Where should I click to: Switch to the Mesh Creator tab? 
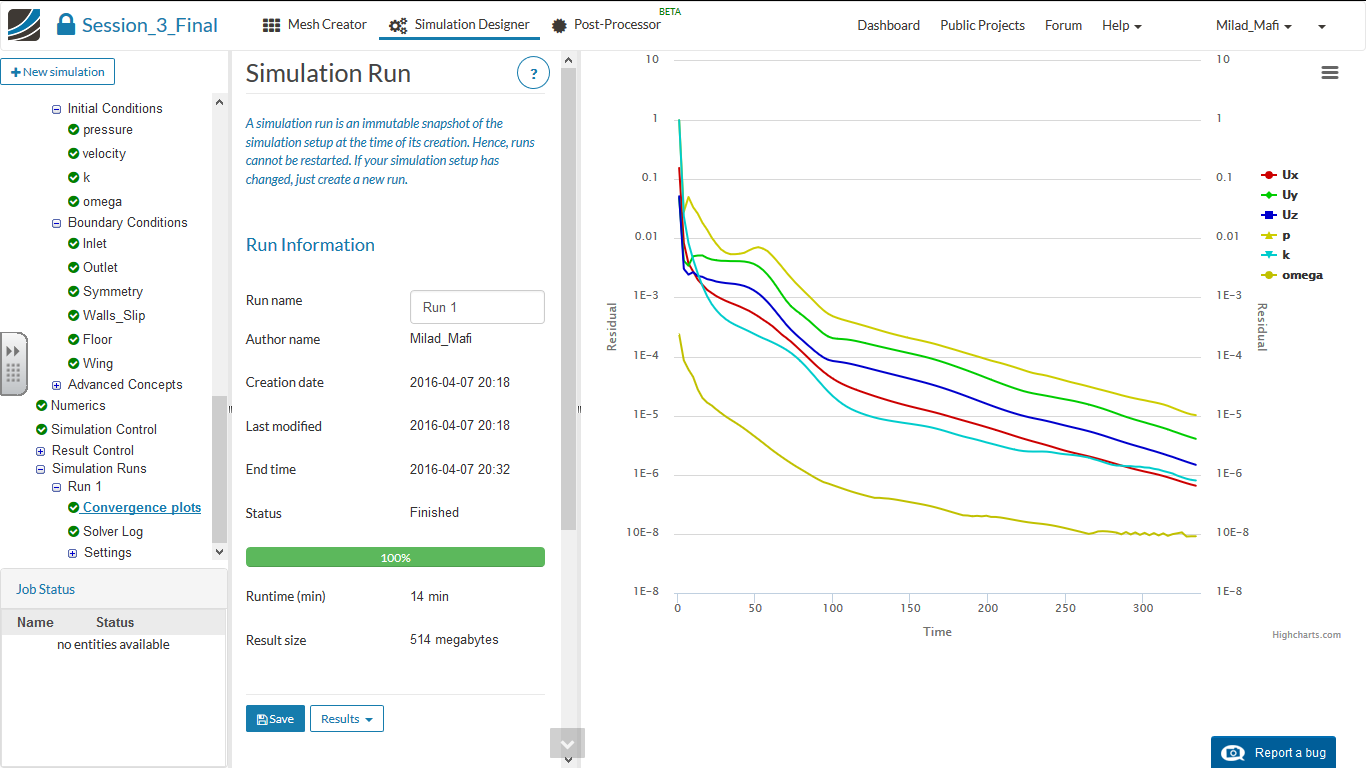(x=314, y=25)
